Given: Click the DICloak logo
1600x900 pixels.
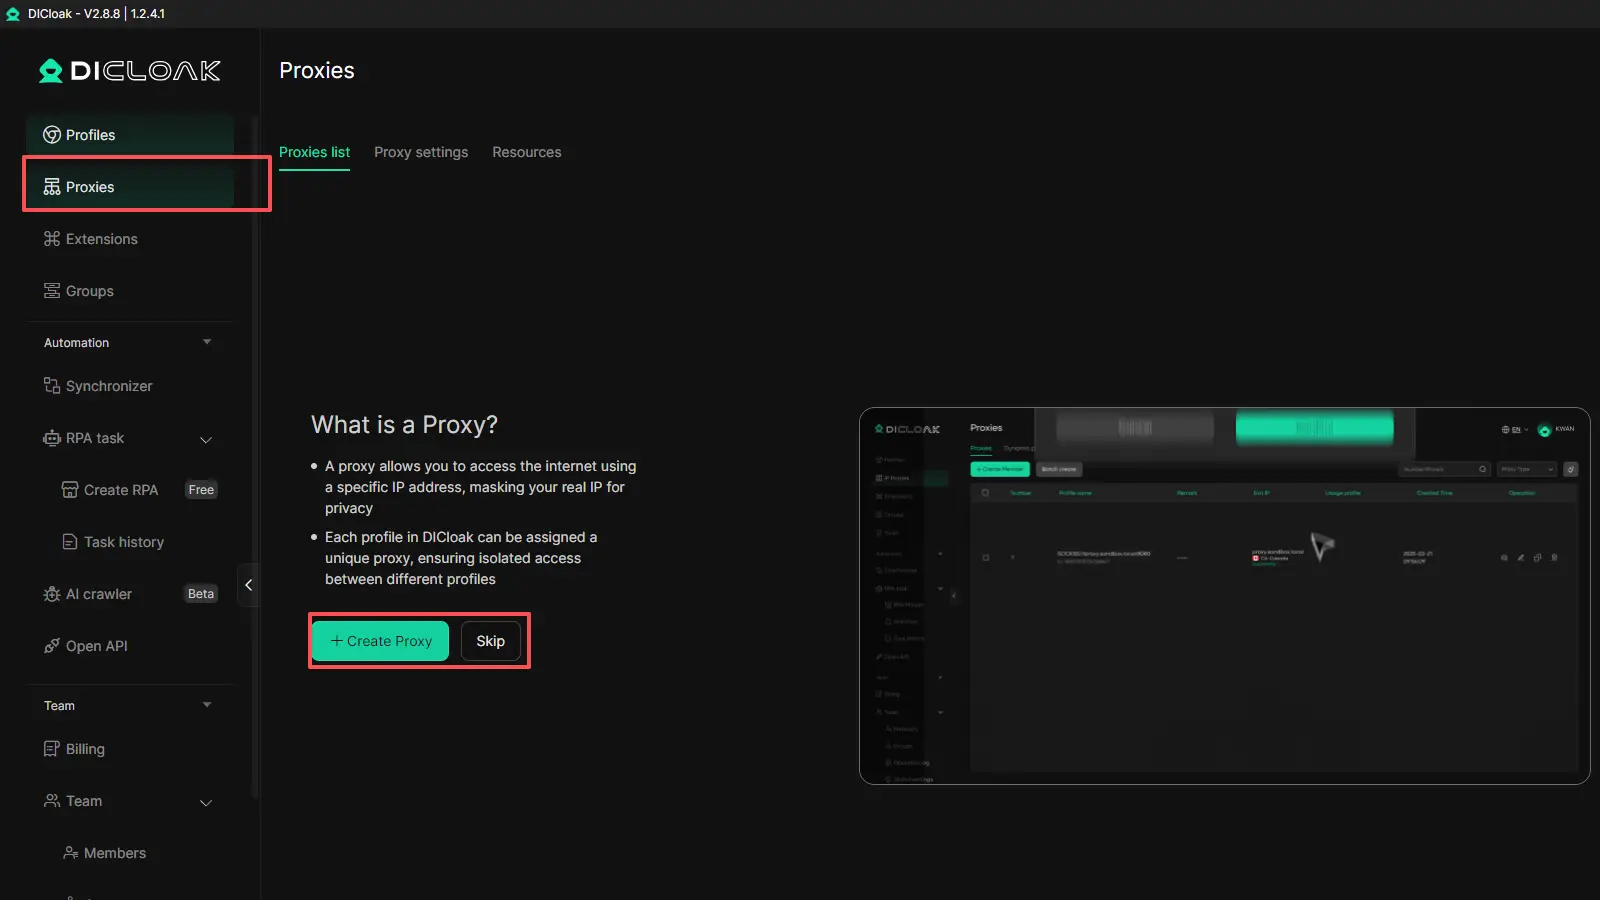Looking at the screenshot, I should click(x=130, y=71).
